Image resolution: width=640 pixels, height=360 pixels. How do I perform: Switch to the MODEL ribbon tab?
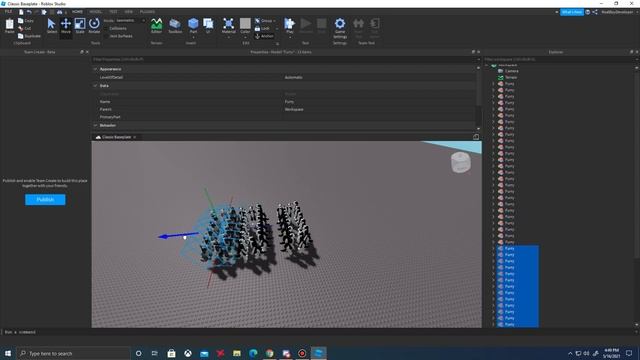(x=96, y=12)
